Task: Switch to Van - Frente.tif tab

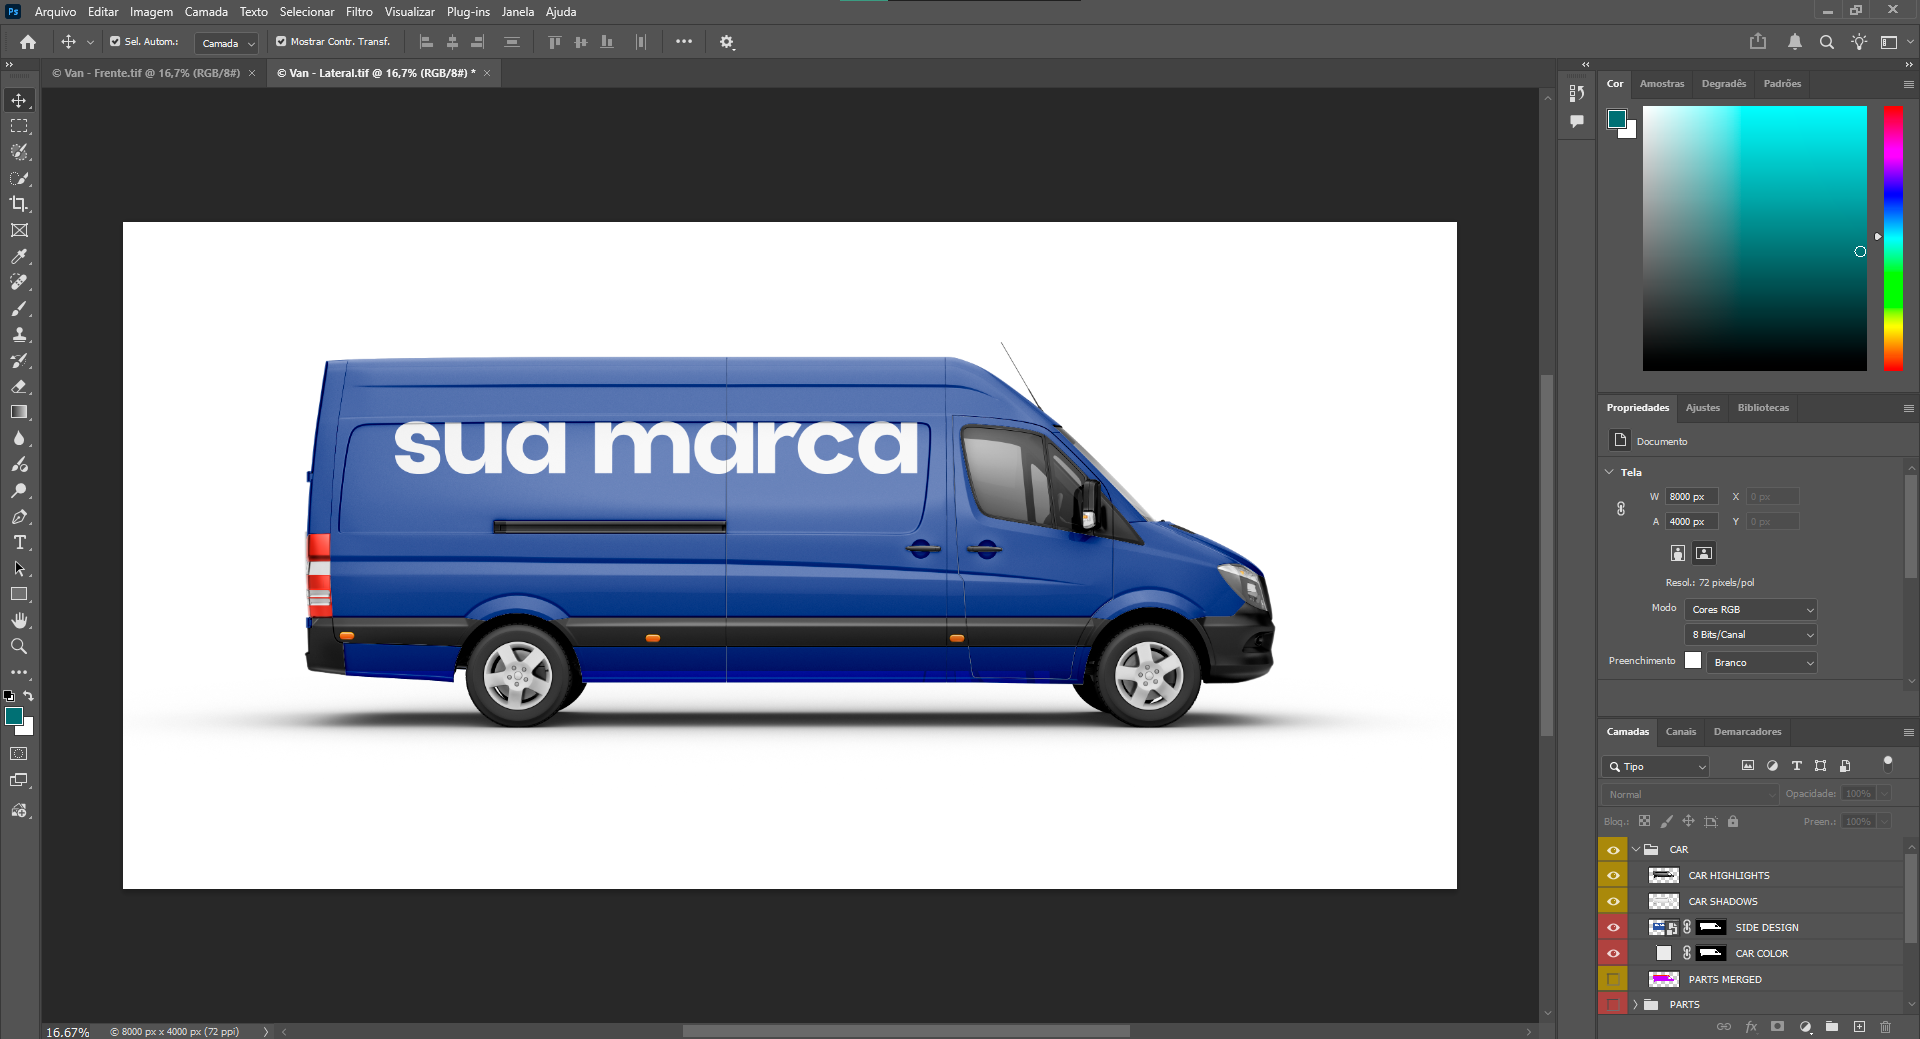Action: point(152,73)
